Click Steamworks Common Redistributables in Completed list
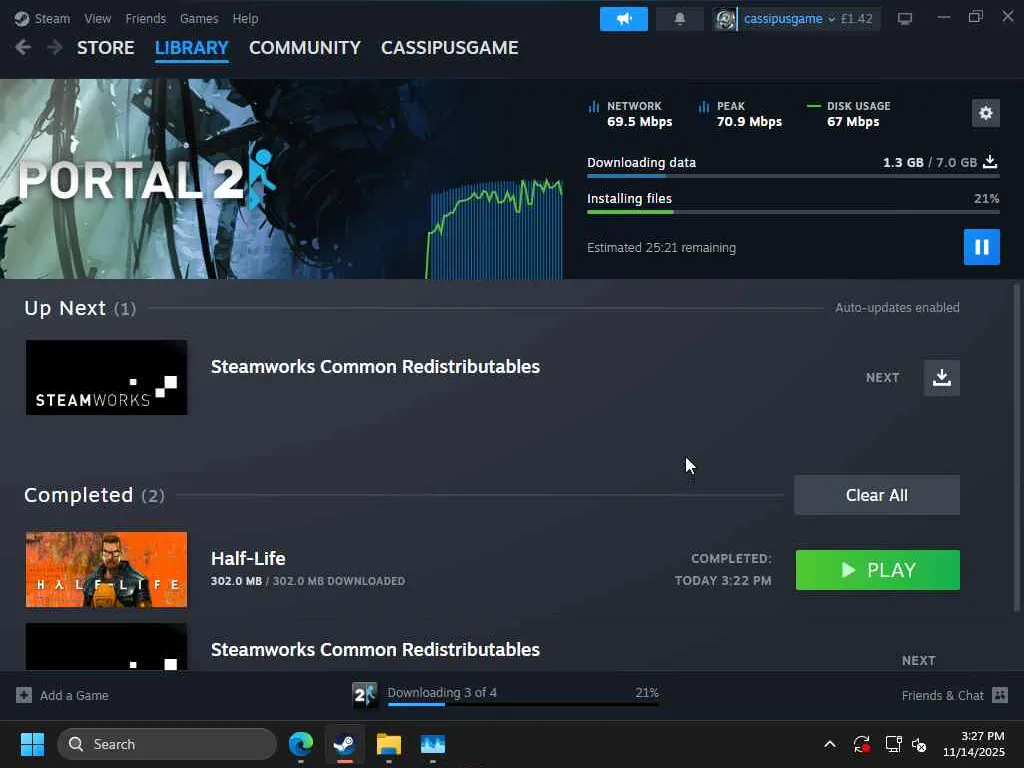This screenshot has width=1024, height=768. pos(375,650)
